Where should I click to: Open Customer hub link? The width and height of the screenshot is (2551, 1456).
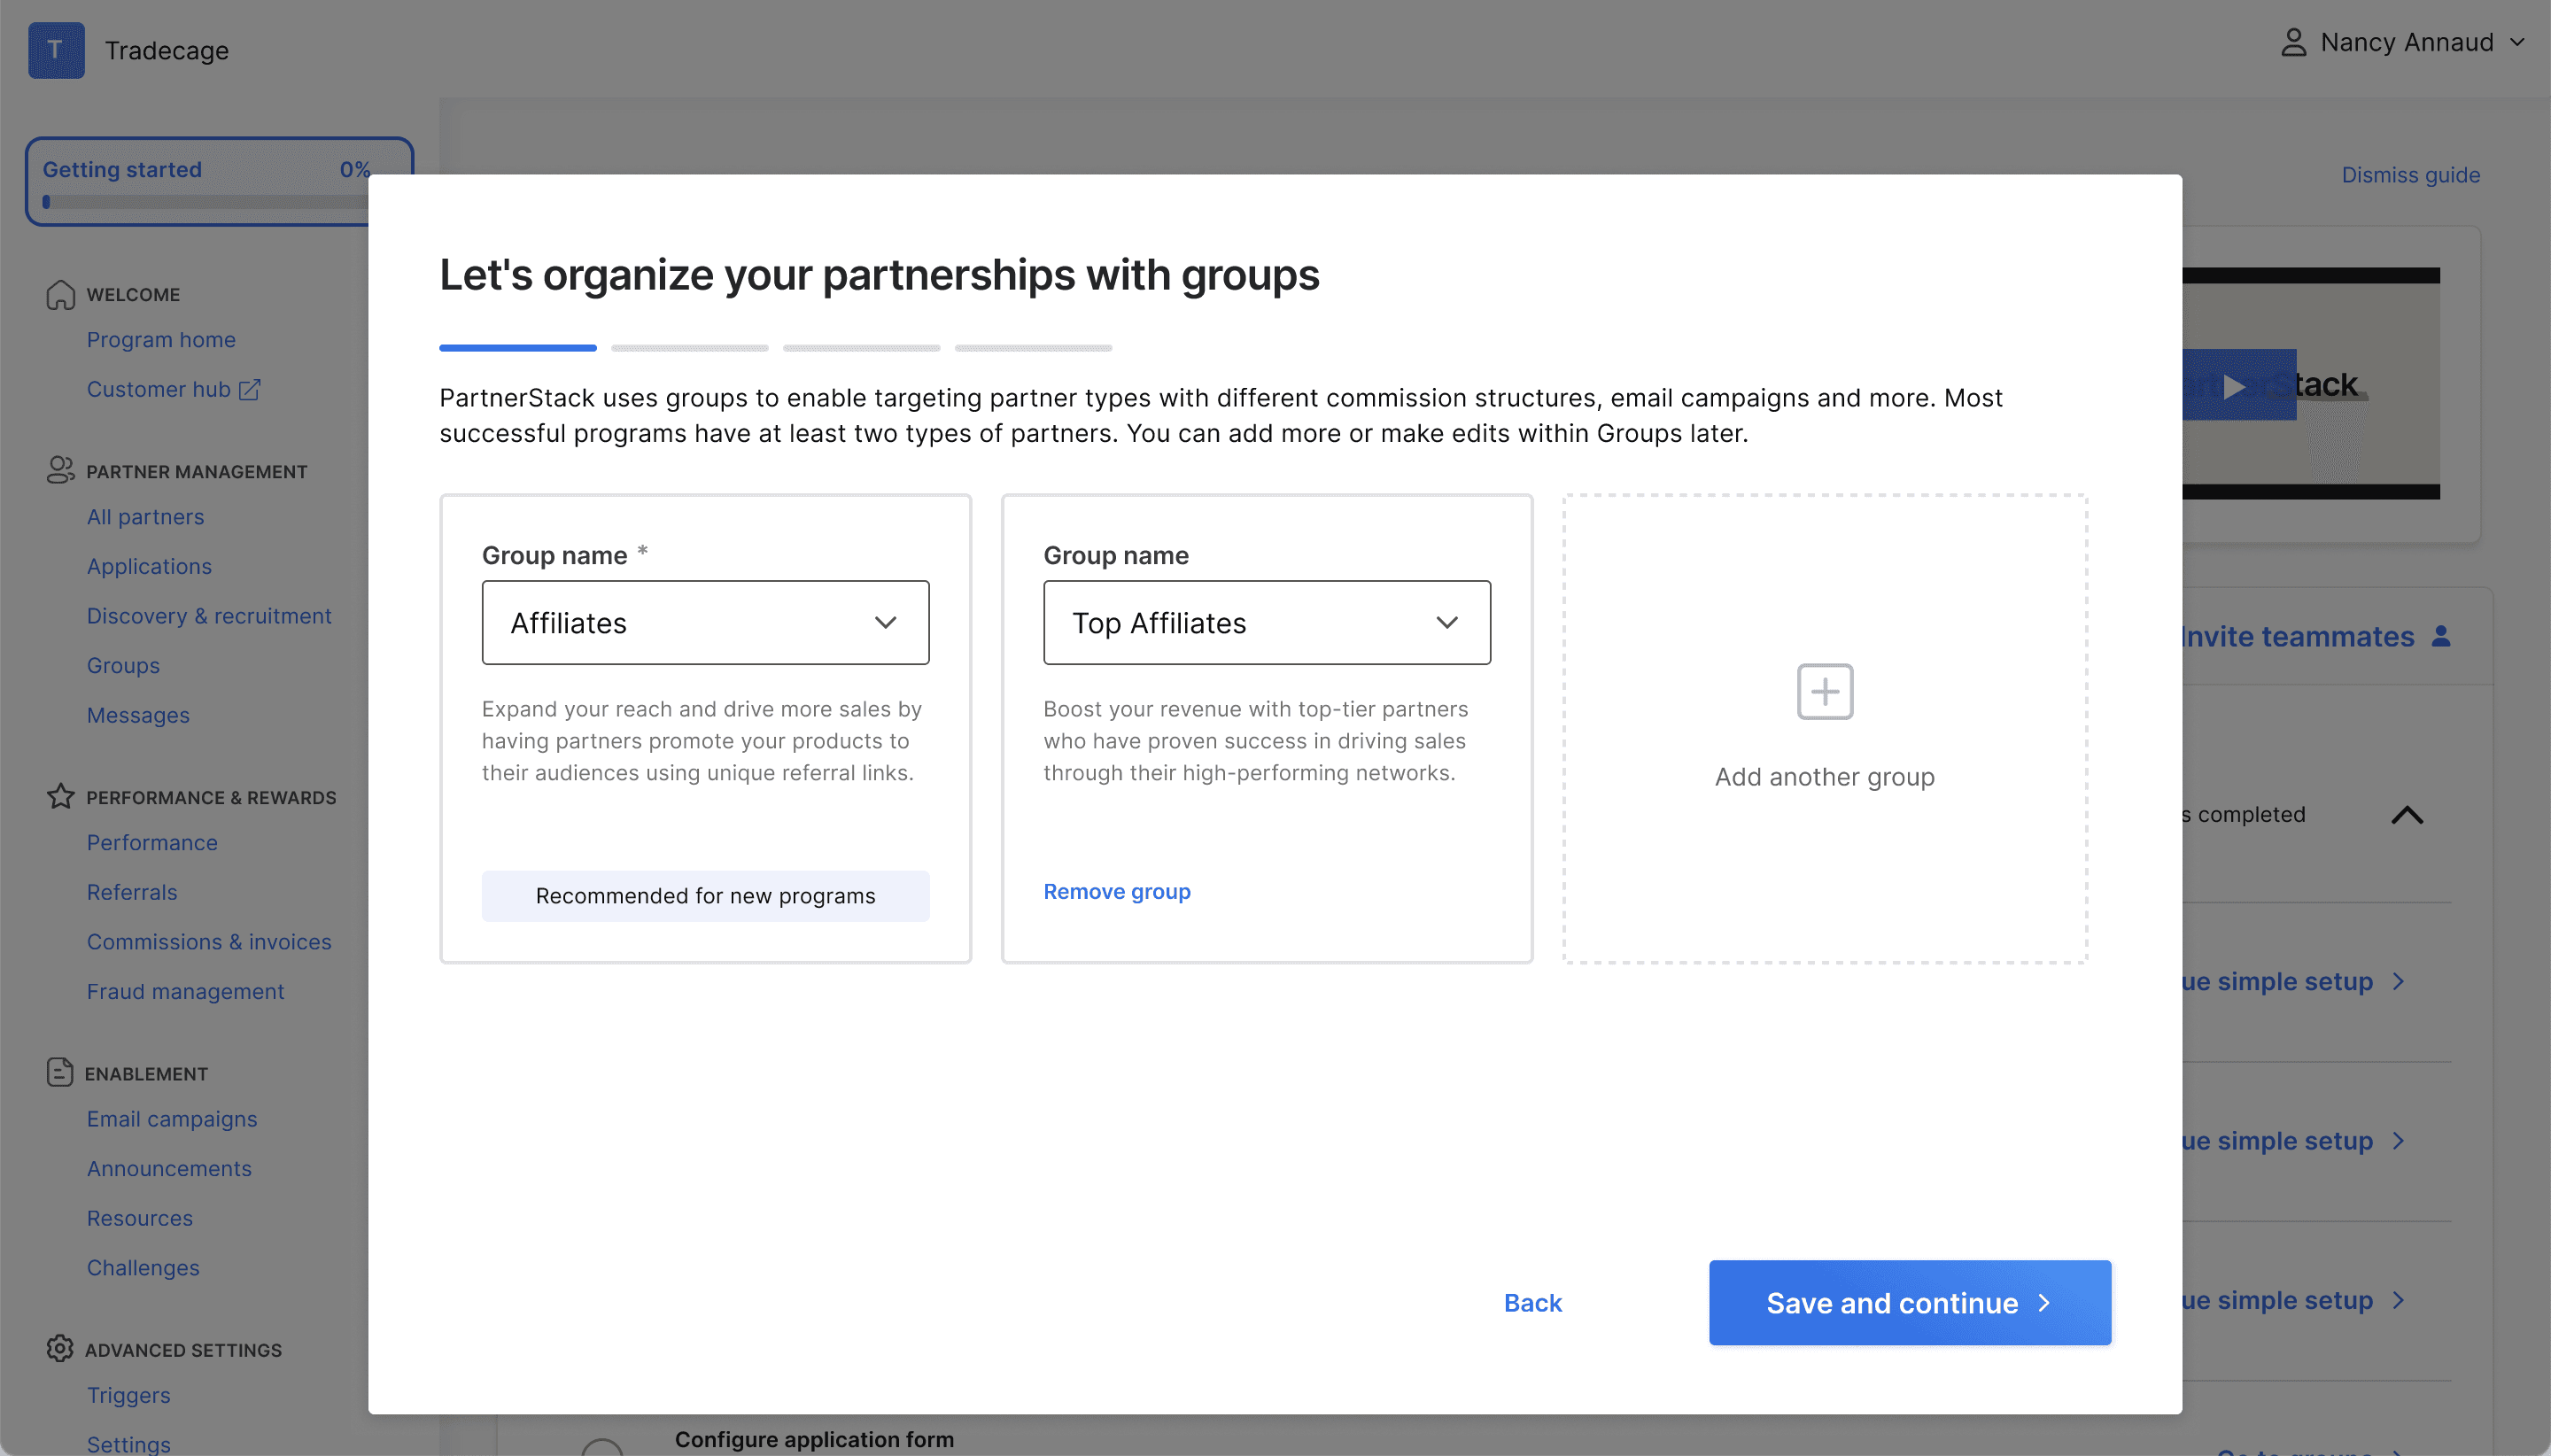[158, 389]
